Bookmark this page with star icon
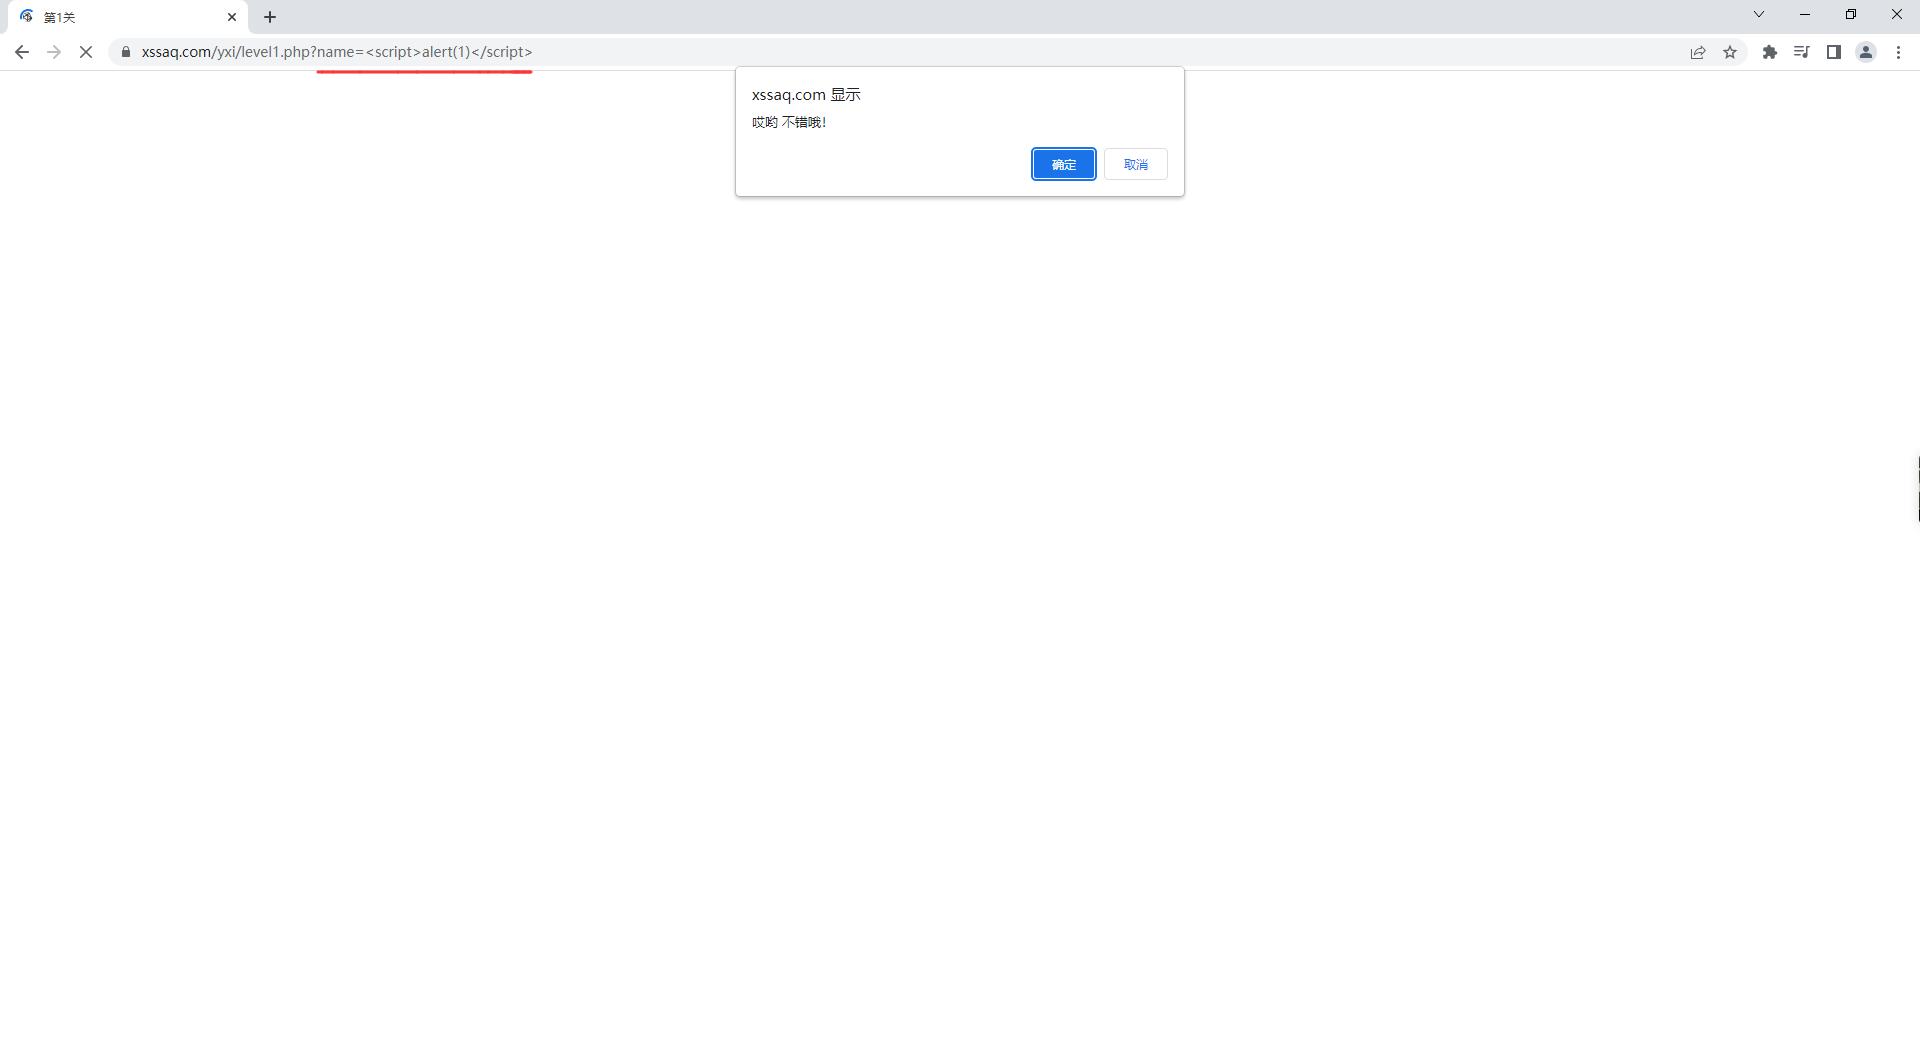The height and width of the screenshot is (1038, 1920). click(1730, 52)
